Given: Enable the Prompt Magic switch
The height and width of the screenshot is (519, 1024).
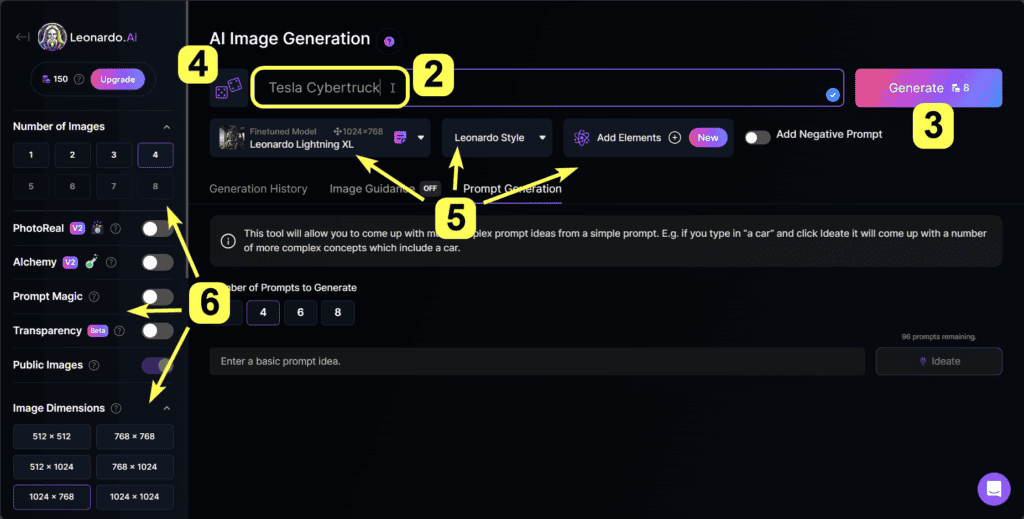Looking at the screenshot, I should pyautogui.click(x=157, y=296).
